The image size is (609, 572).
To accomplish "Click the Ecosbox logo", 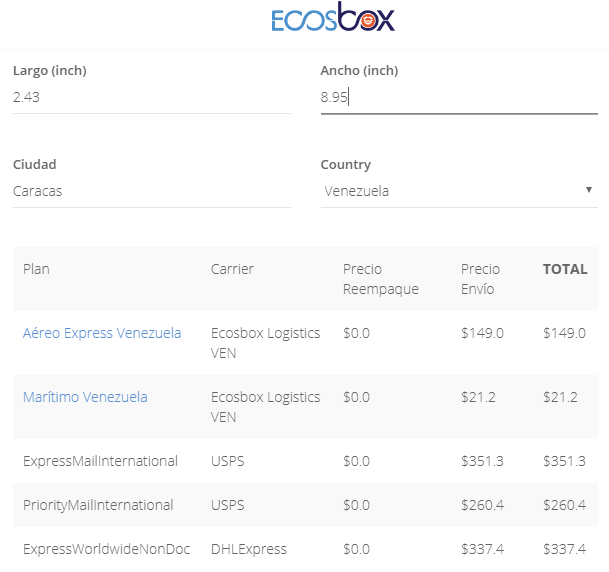I will click(x=333, y=19).
